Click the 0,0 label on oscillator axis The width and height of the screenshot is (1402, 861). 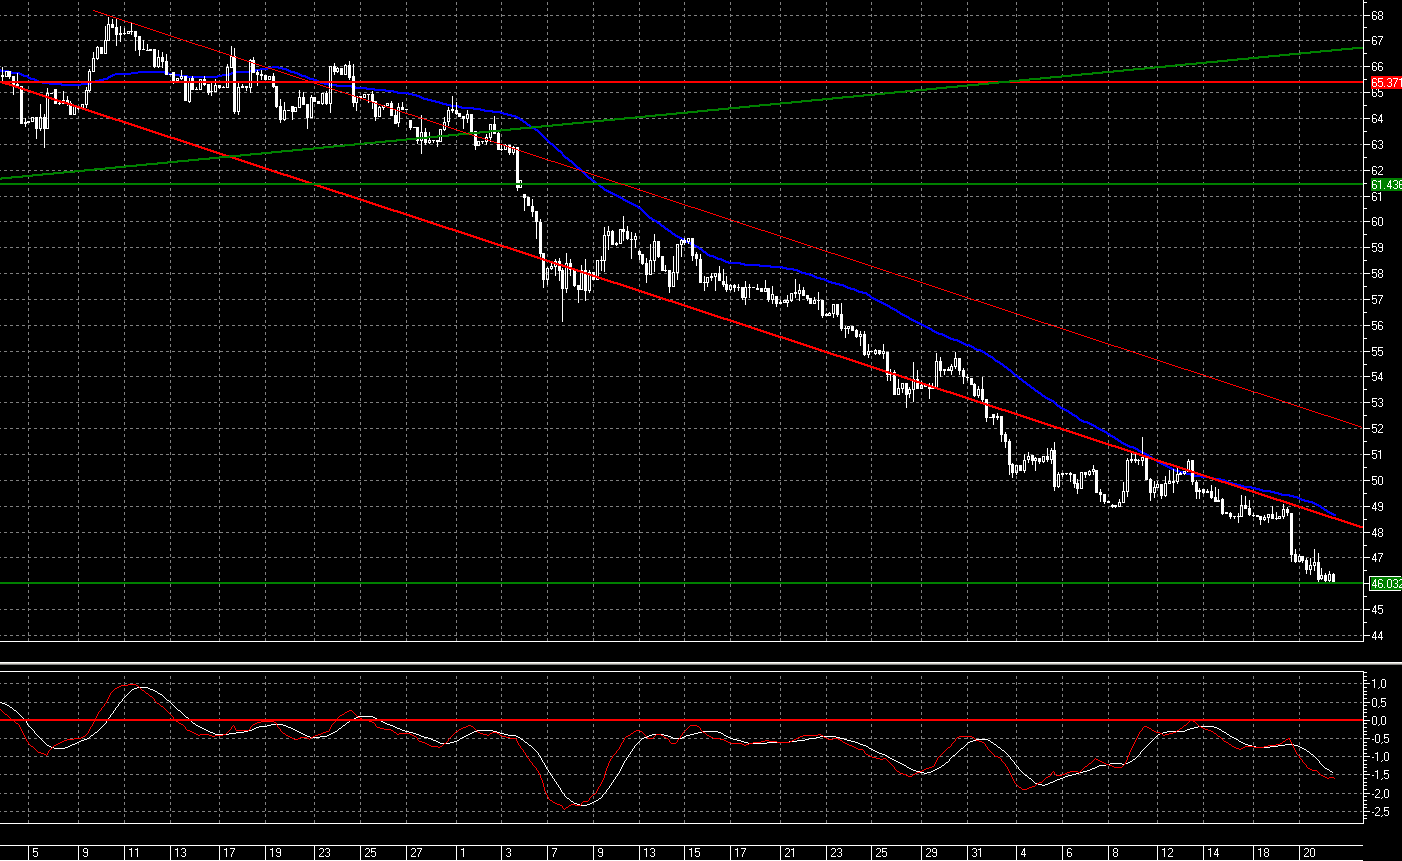1378,720
